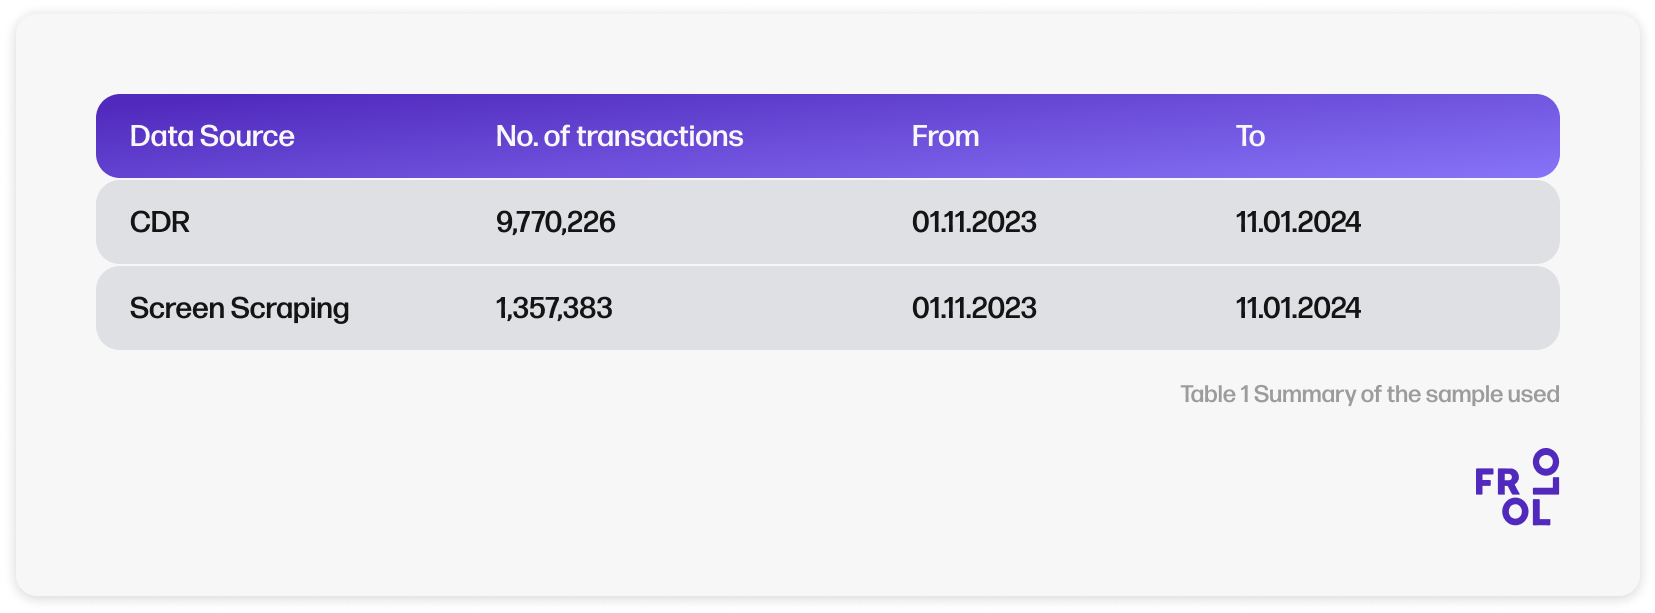
Task: Select the No. of transactions header
Action: tap(619, 136)
